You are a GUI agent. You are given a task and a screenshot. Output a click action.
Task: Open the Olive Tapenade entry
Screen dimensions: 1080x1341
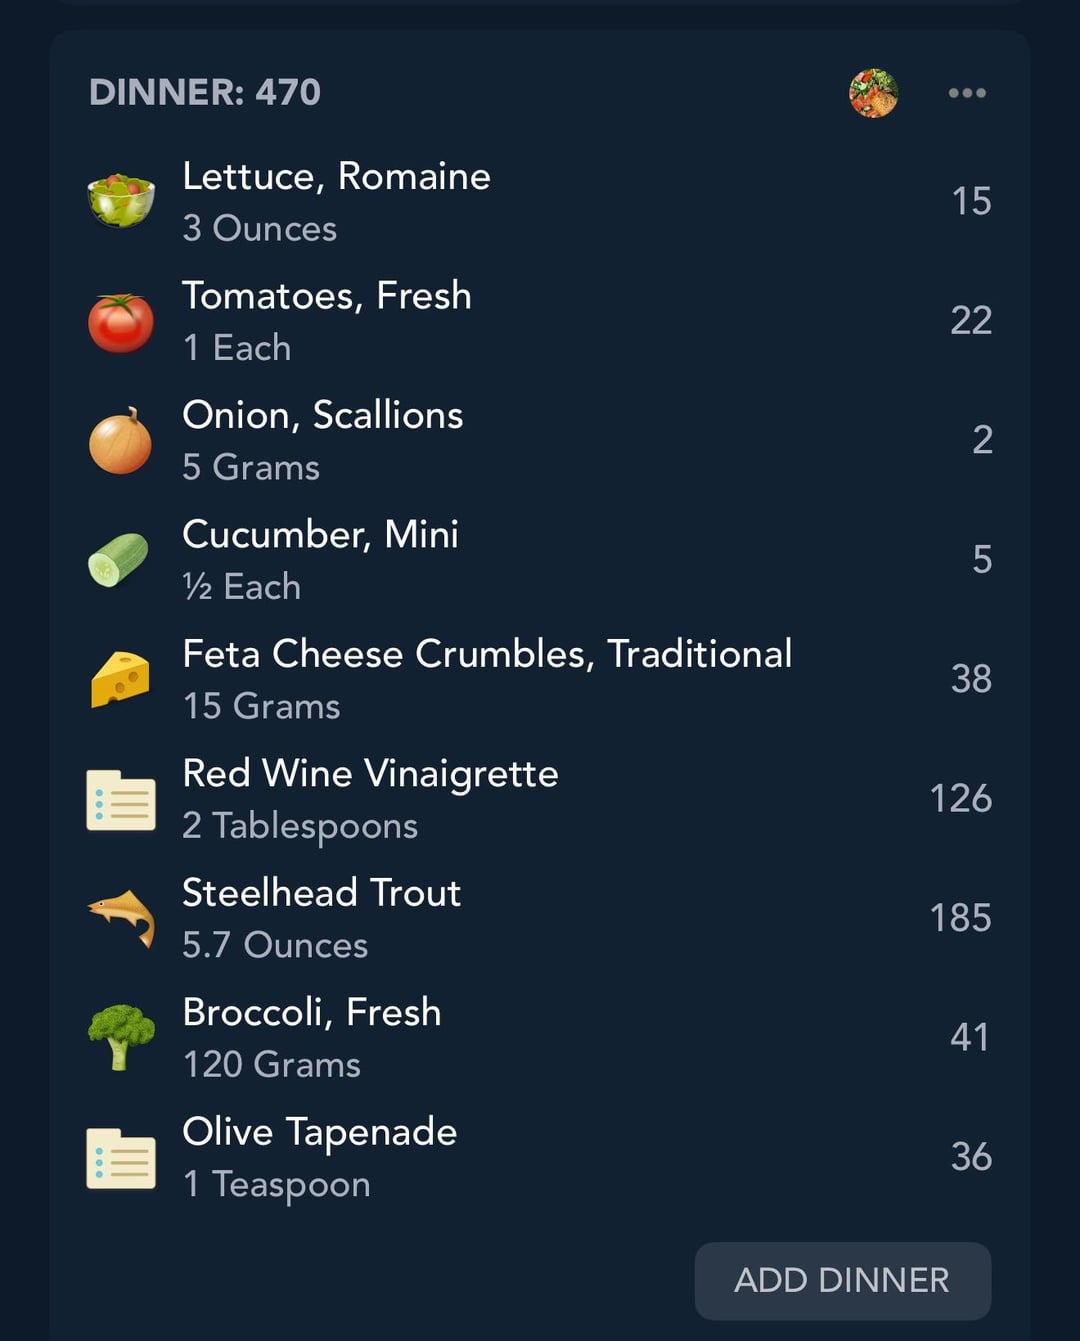(x=540, y=1157)
